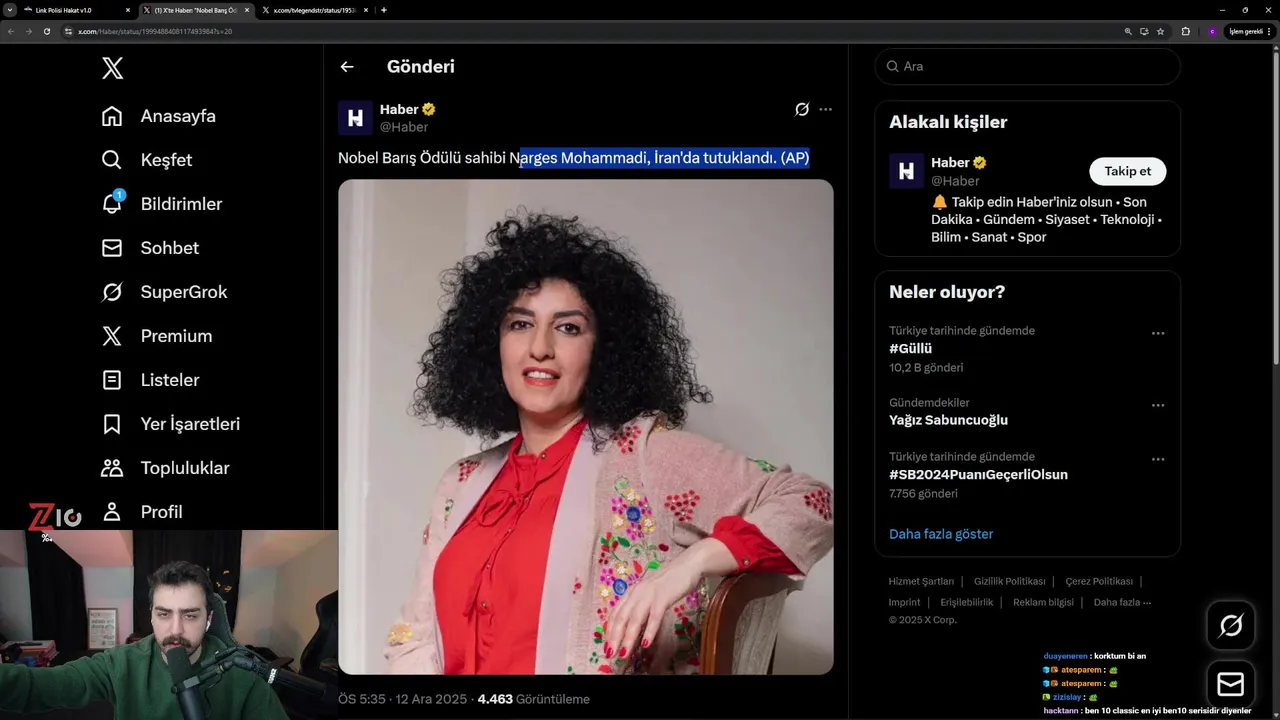1280x720 pixels.
Task: Open a new browser tab
Action: 384,10
